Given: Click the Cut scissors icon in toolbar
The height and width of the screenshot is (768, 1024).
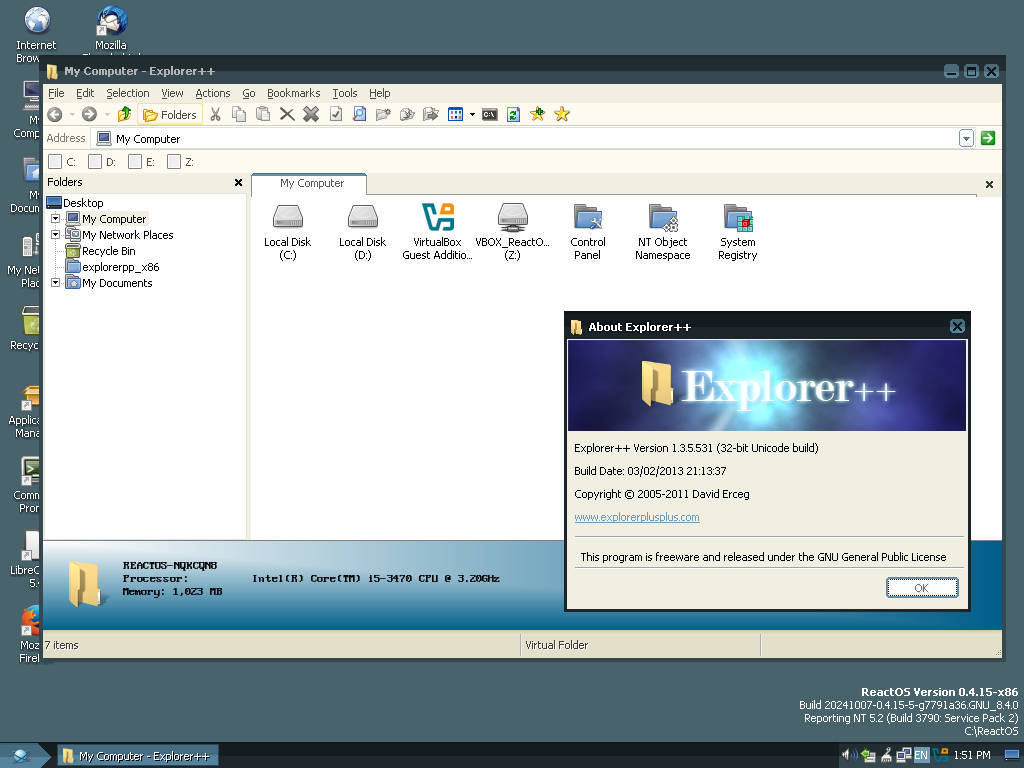Looking at the screenshot, I should pos(214,114).
